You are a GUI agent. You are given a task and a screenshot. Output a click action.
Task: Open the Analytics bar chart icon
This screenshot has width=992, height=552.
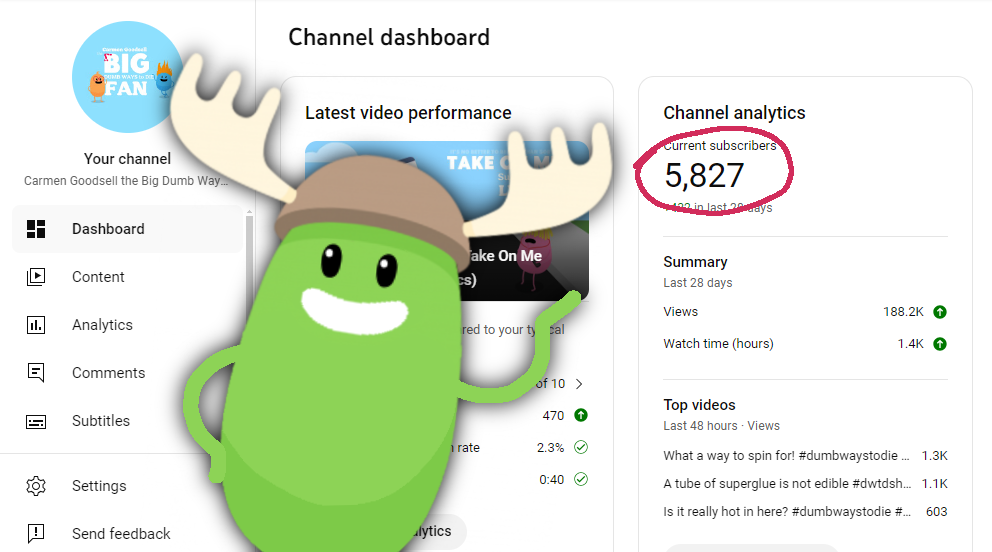[x=36, y=325]
